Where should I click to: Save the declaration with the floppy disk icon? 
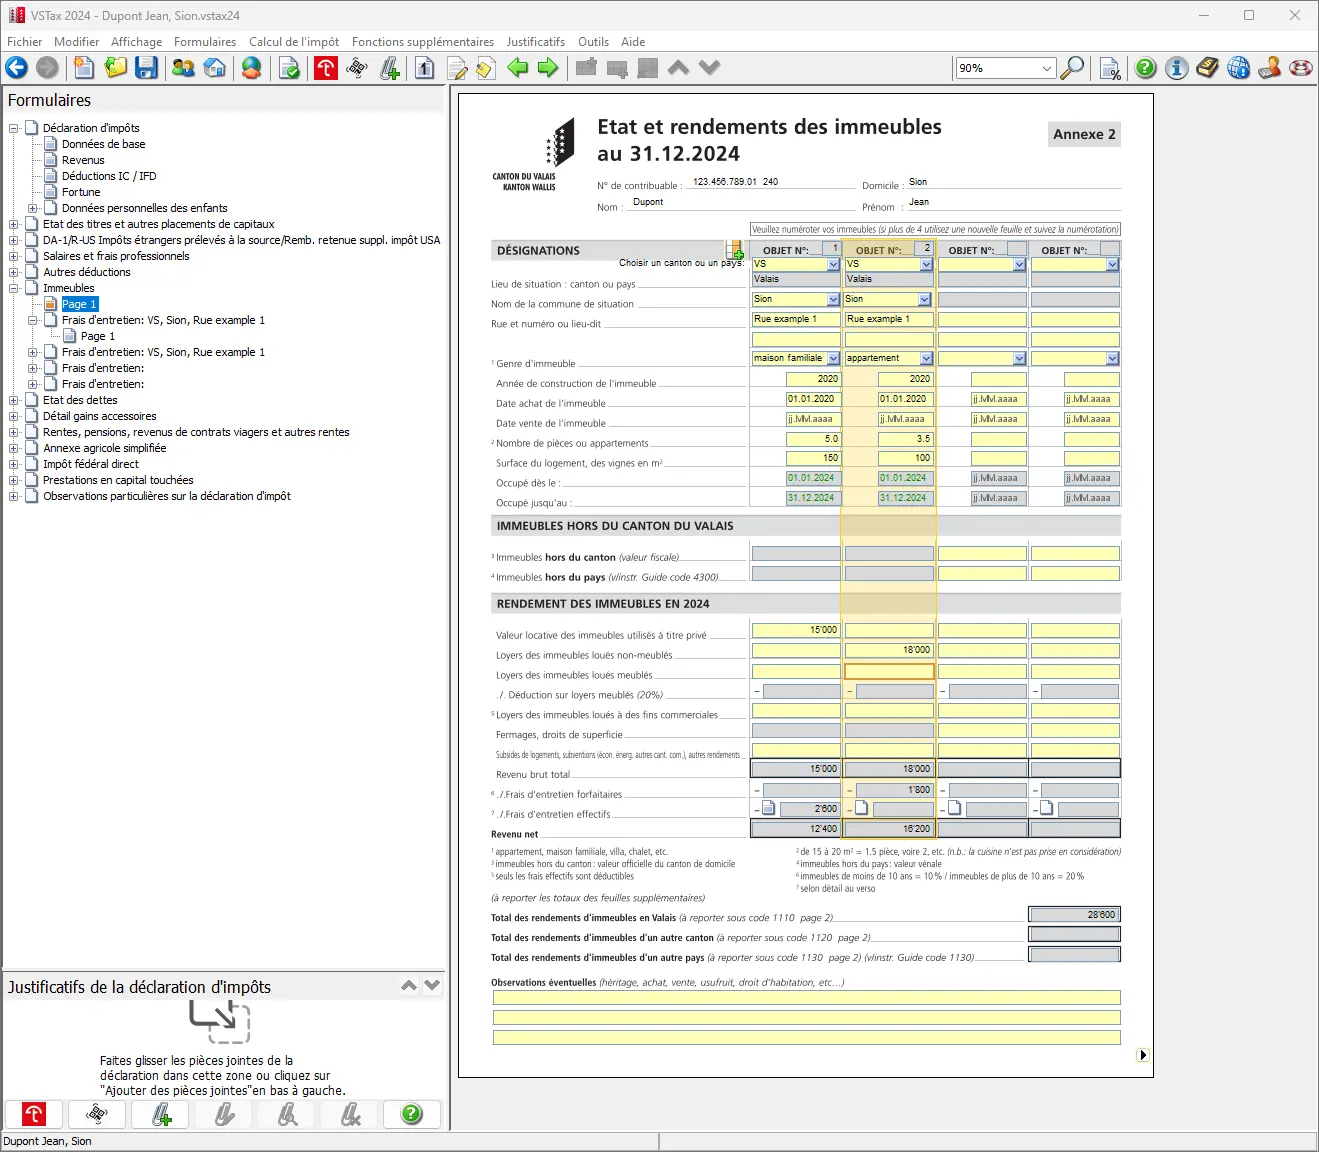pyautogui.click(x=147, y=68)
